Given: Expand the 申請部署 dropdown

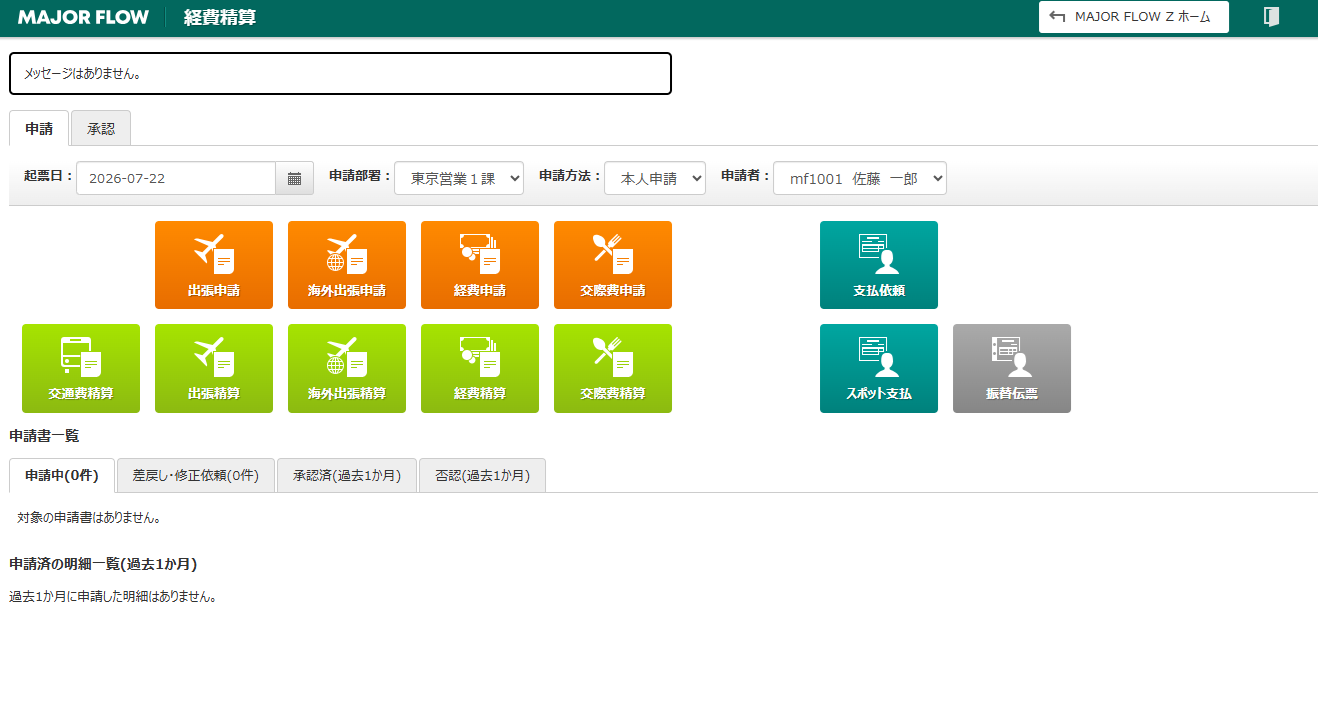Looking at the screenshot, I should coord(459,178).
